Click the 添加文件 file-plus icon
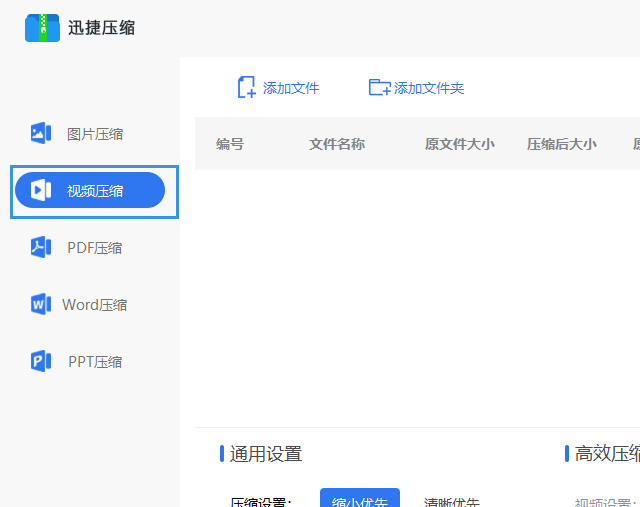This screenshot has width=640, height=507. coord(246,88)
